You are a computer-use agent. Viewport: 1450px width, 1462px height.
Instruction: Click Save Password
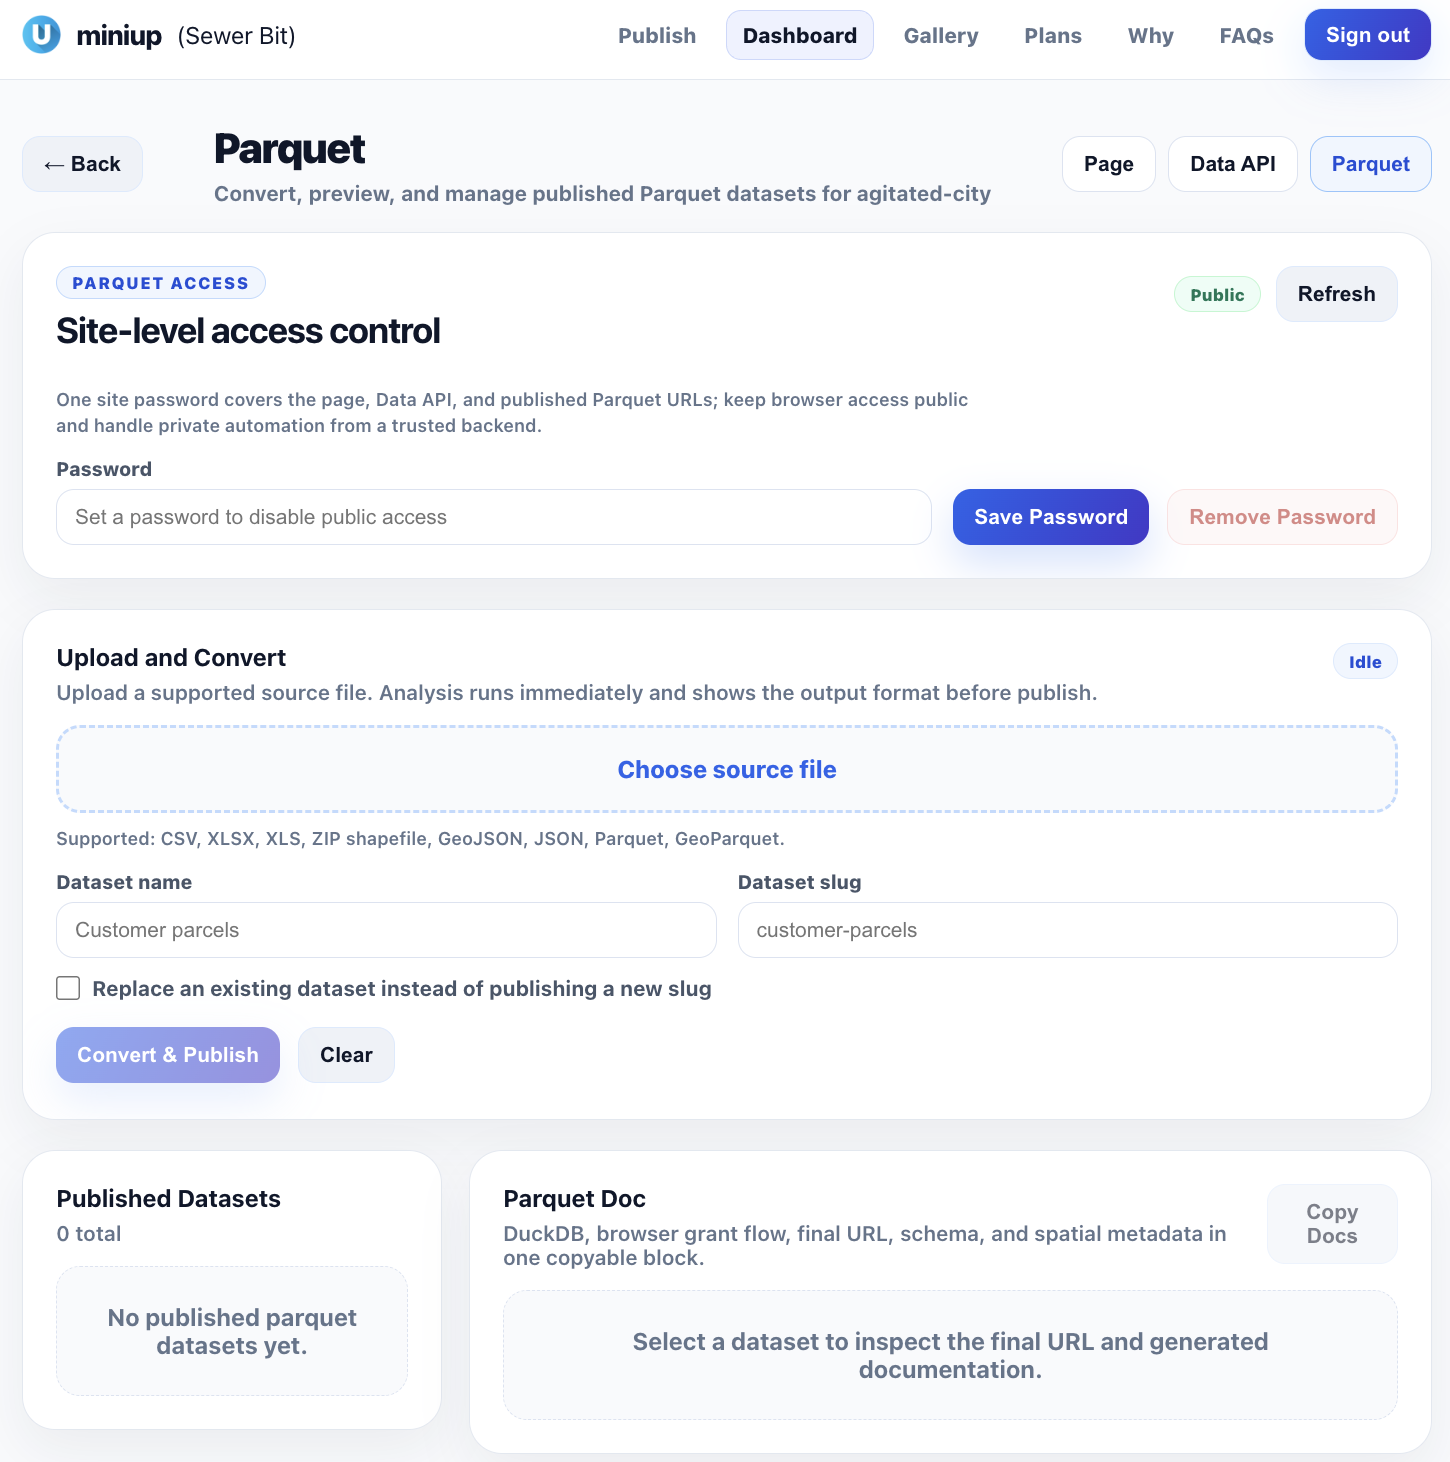pos(1050,517)
